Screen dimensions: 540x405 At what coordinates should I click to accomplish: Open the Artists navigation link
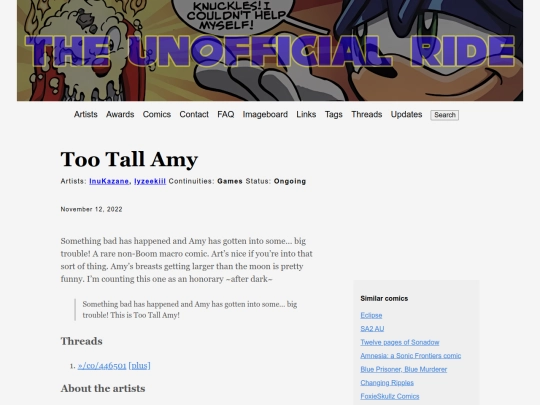point(86,114)
